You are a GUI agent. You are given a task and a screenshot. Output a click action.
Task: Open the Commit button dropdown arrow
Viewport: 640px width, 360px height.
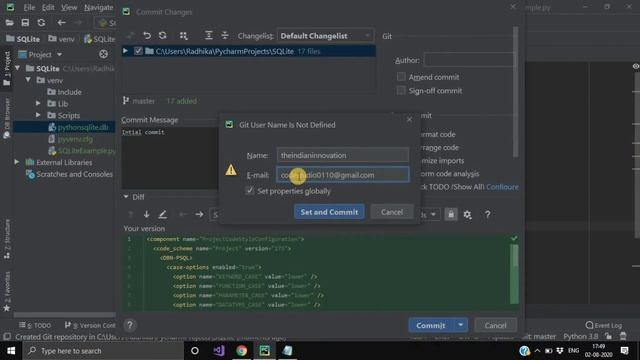tap(460, 325)
